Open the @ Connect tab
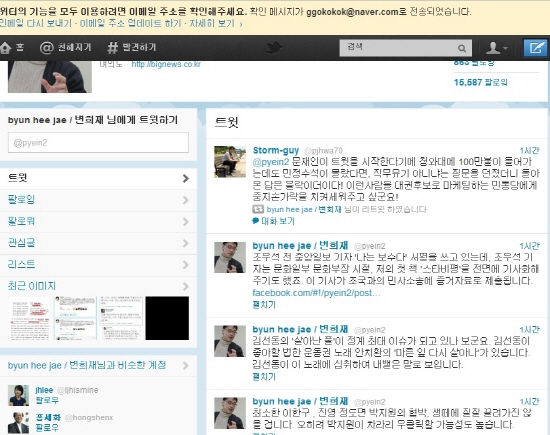This screenshot has width=550, height=435. (x=65, y=47)
